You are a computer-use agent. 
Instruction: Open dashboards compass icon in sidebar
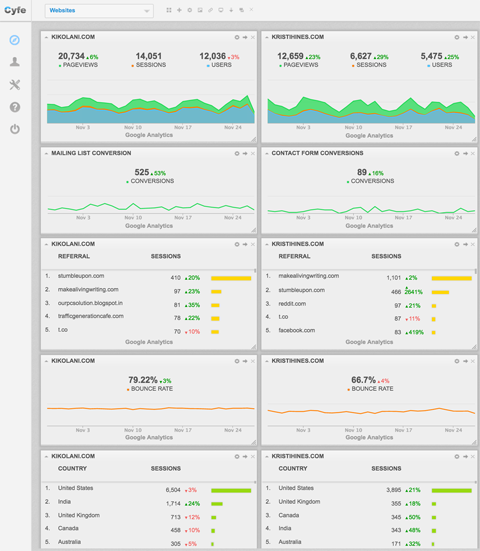tap(15, 40)
